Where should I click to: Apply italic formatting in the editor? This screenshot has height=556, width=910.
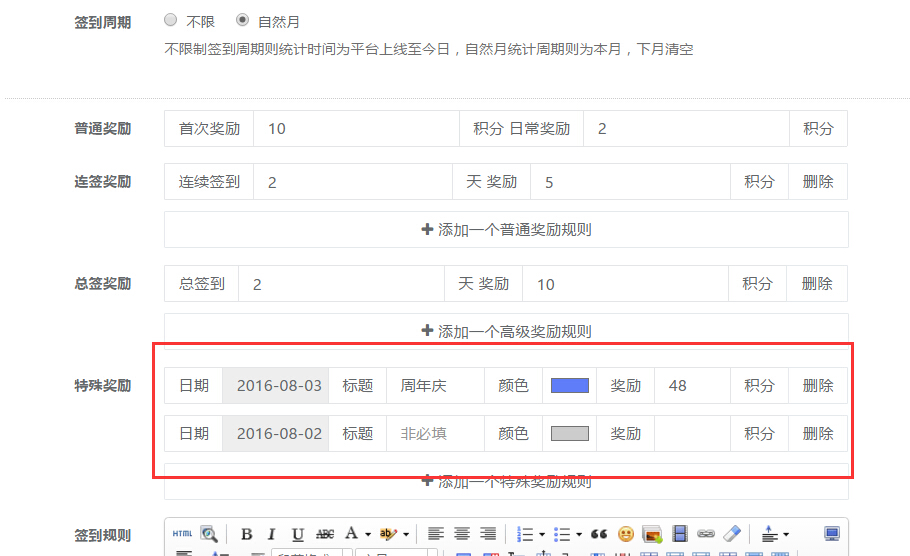coord(272,534)
